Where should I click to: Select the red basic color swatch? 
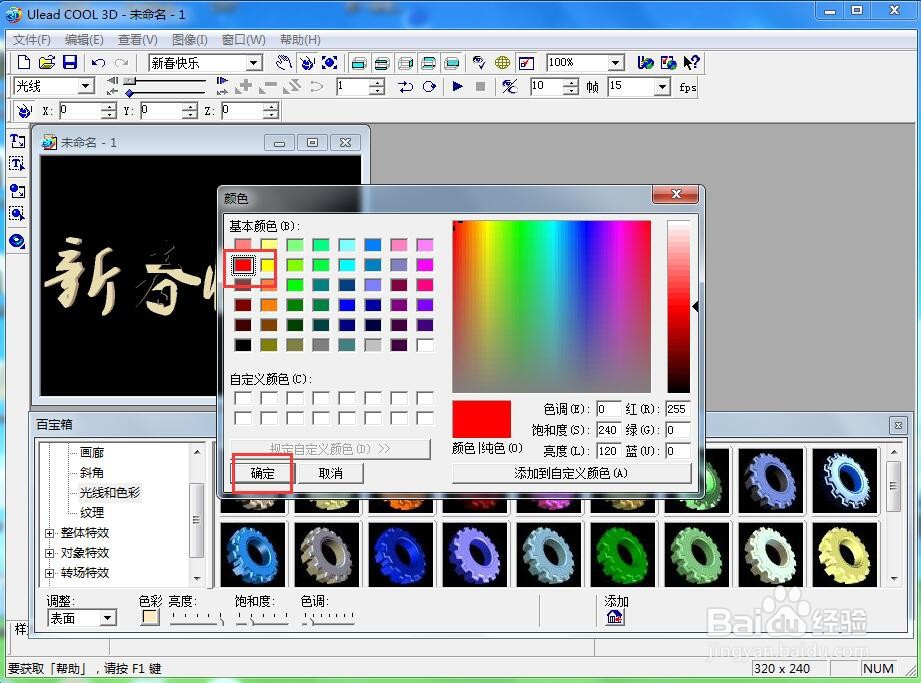[243, 265]
